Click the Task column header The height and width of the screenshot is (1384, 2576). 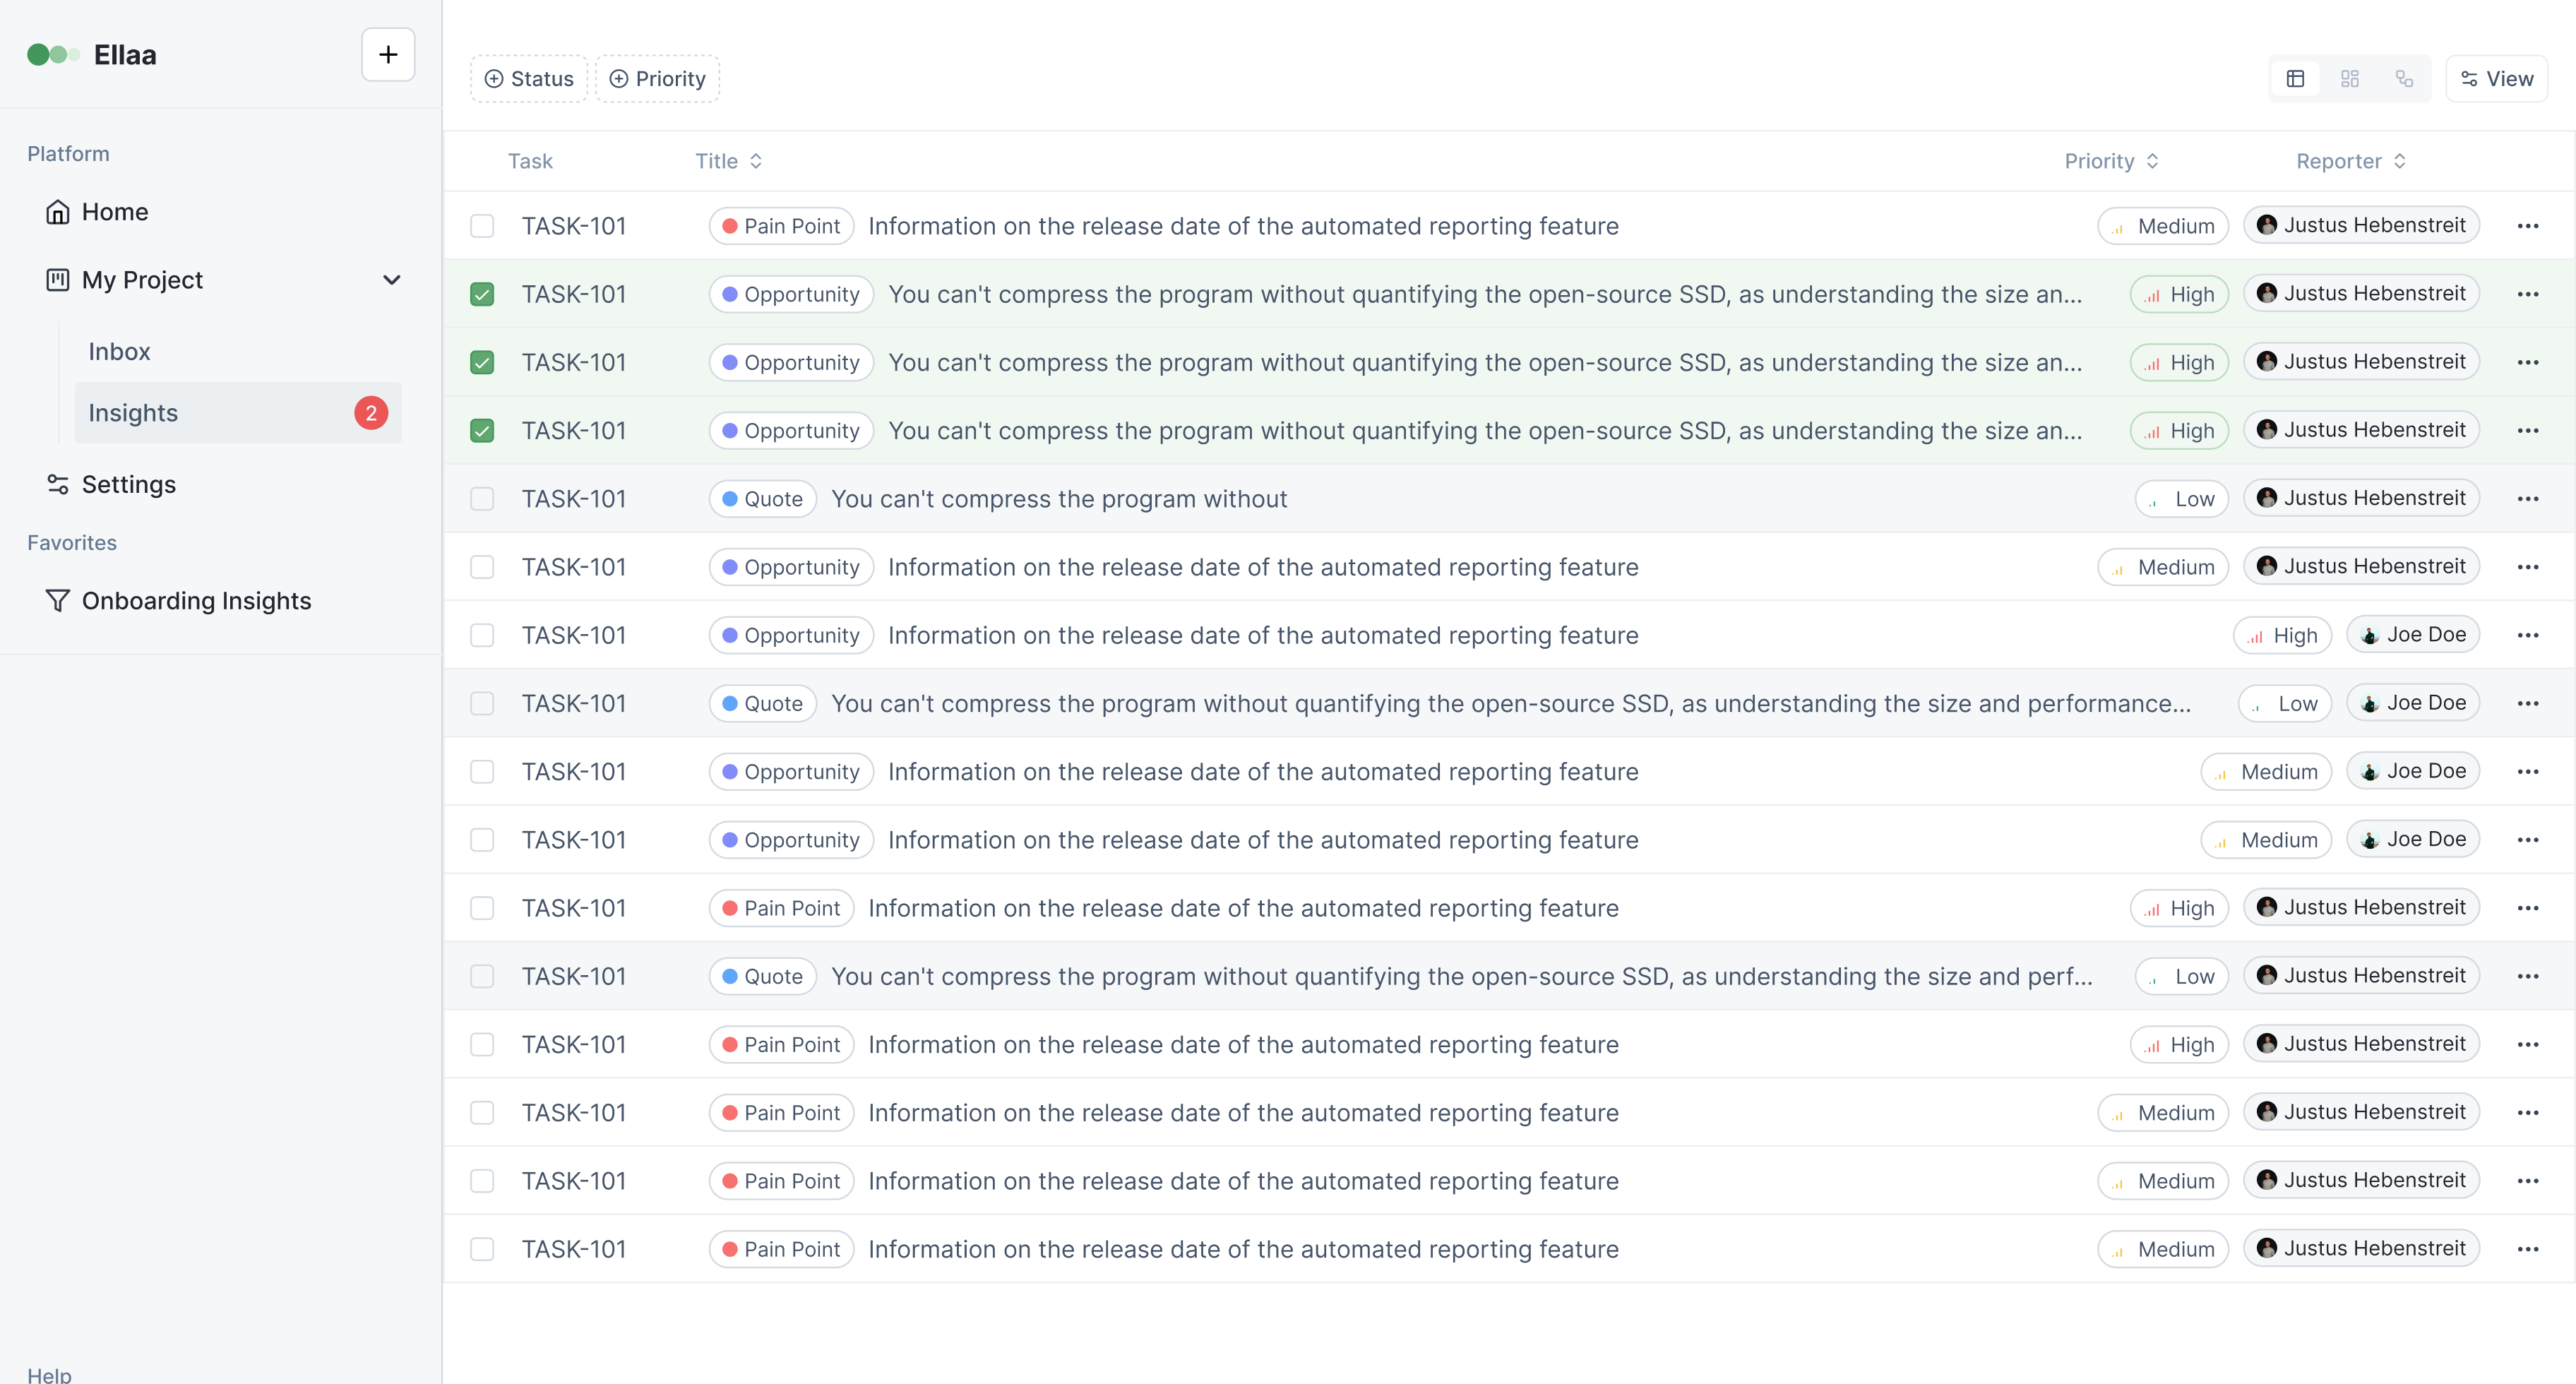click(530, 161)
